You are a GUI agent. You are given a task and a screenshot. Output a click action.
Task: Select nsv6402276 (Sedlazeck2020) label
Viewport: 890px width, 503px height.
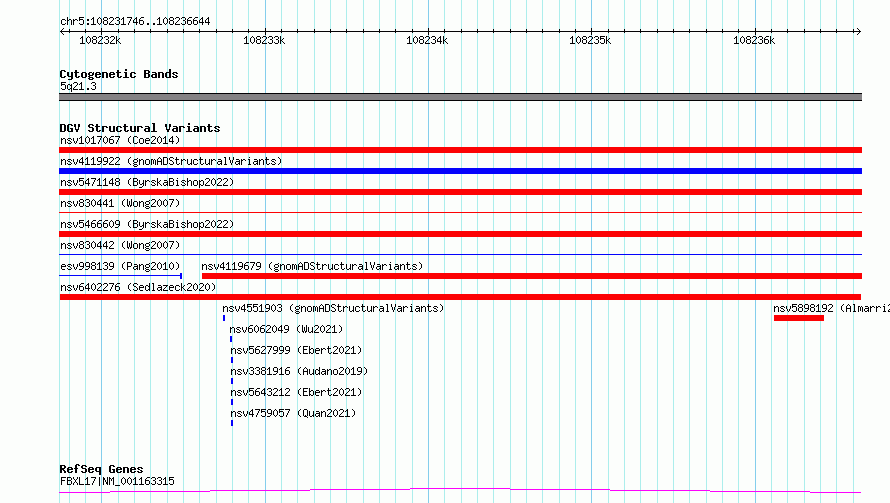pyautogui.click(x=138, y=287)
